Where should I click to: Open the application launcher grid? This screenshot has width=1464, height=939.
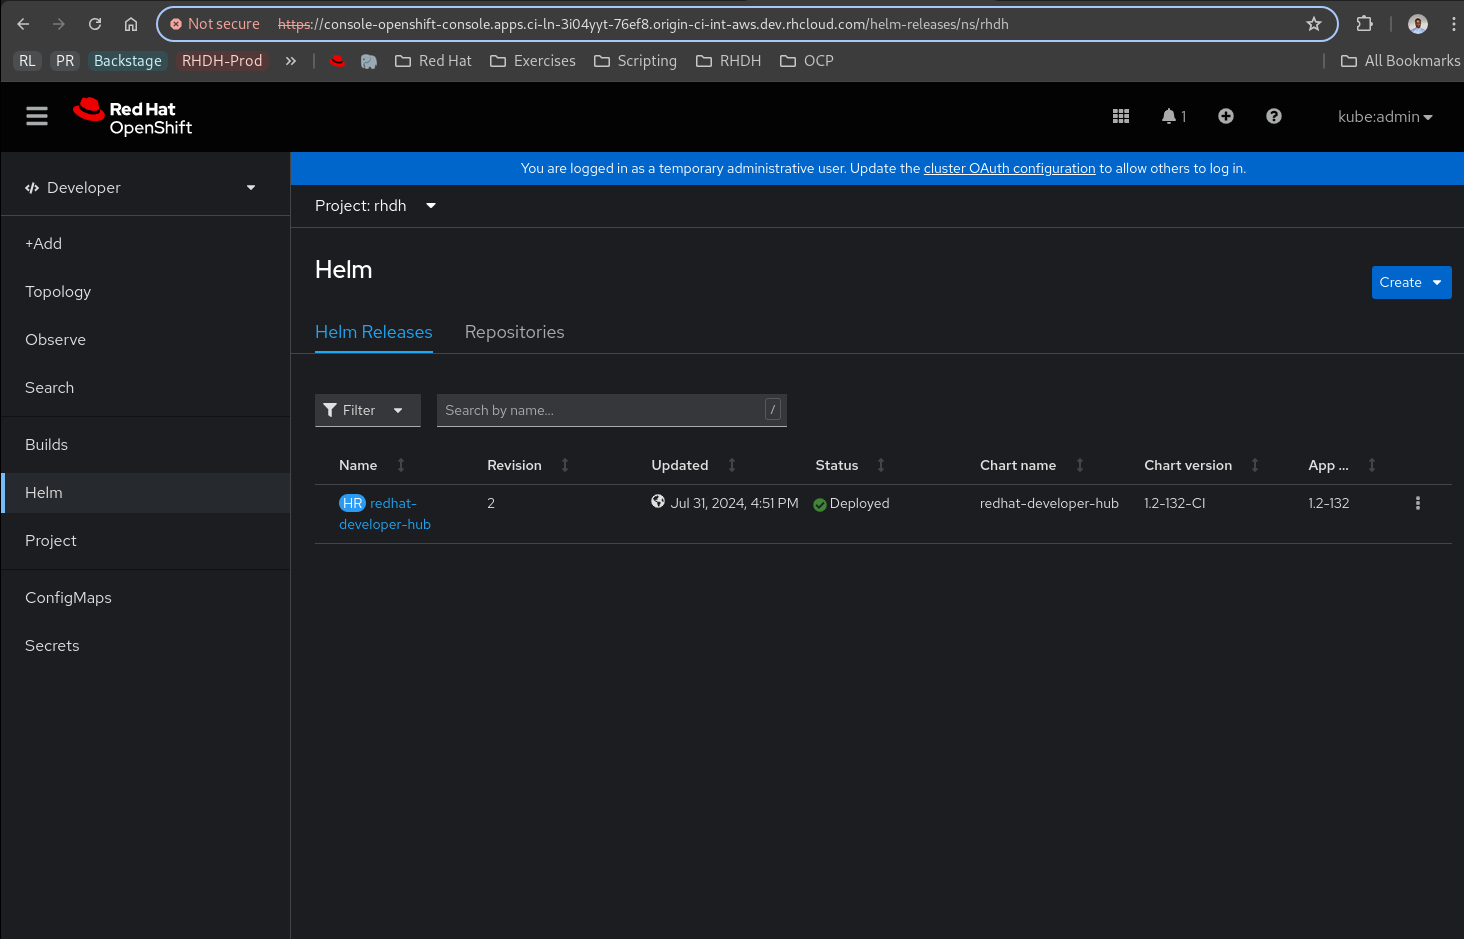coord(1121,117)
